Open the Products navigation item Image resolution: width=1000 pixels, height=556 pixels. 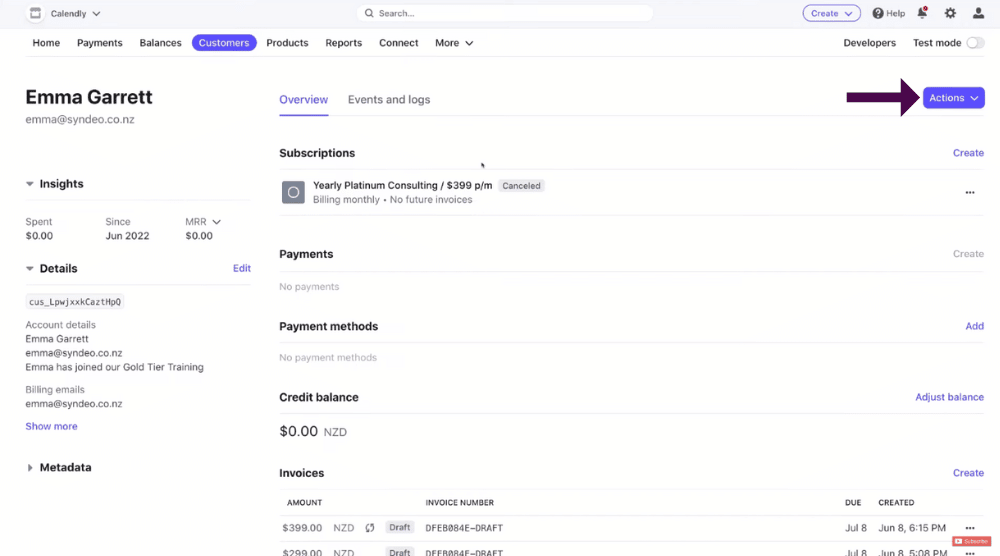click(x=287, y=43)
